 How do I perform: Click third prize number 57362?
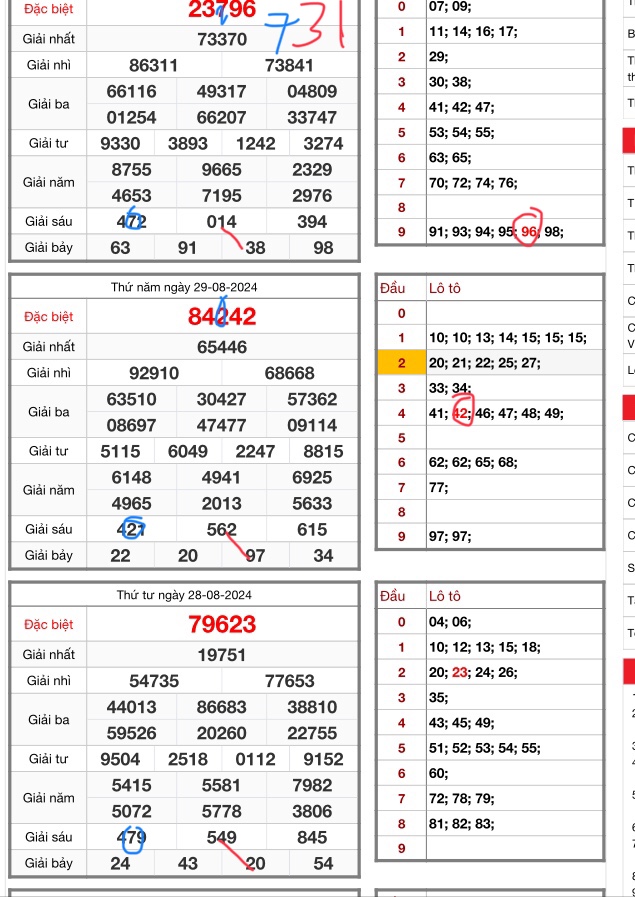point(312,399)
